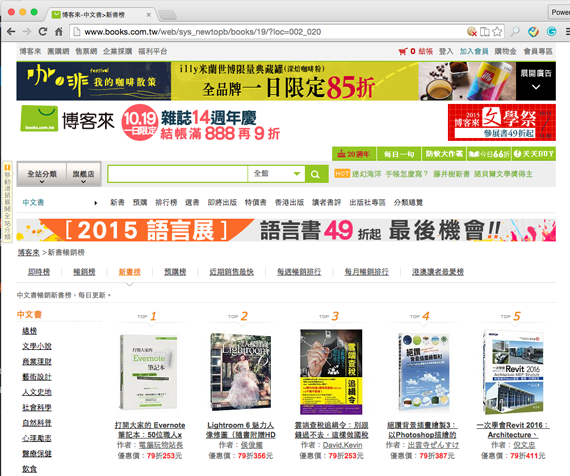Viewport: 570px width, 476px height.
Task: Expand the 旗艦店 menu
Action: click(83, 175)
